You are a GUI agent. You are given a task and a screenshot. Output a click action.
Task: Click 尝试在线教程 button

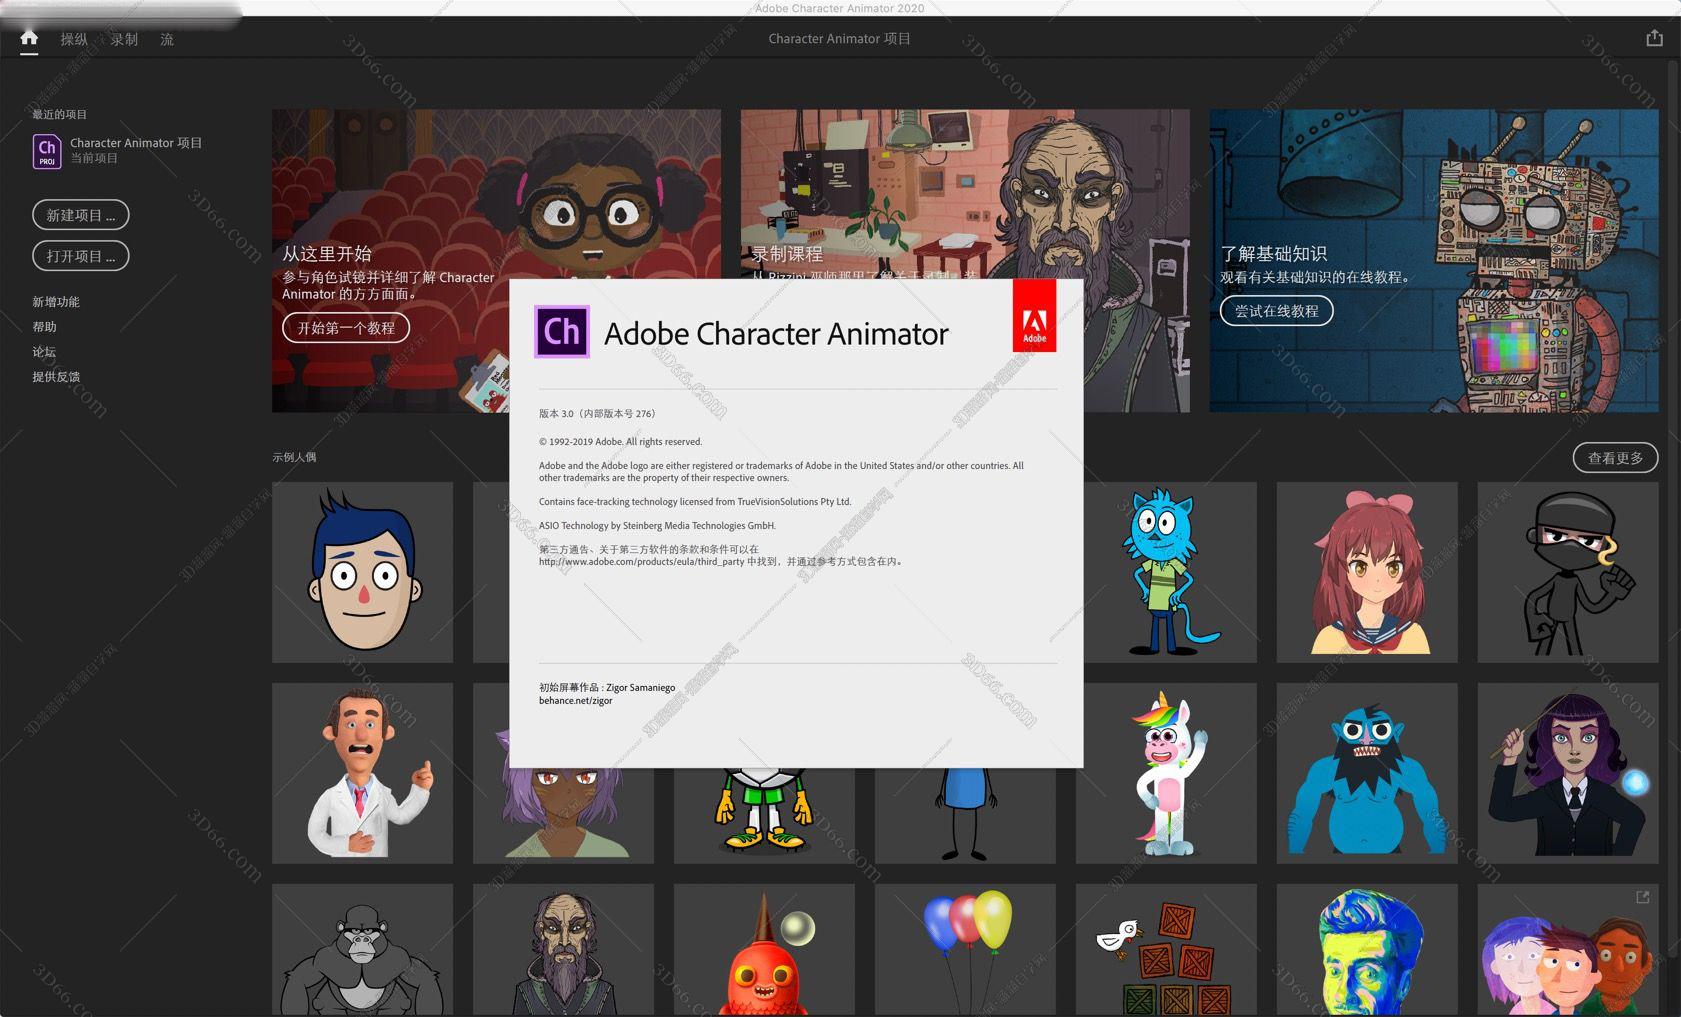click(x=1276, y=311)
